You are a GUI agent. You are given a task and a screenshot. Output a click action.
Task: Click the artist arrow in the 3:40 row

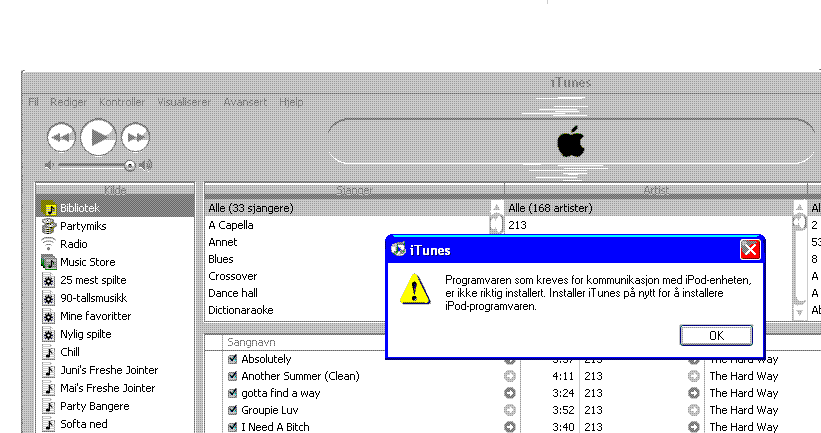pyautogui.click(x=694, y=427)
